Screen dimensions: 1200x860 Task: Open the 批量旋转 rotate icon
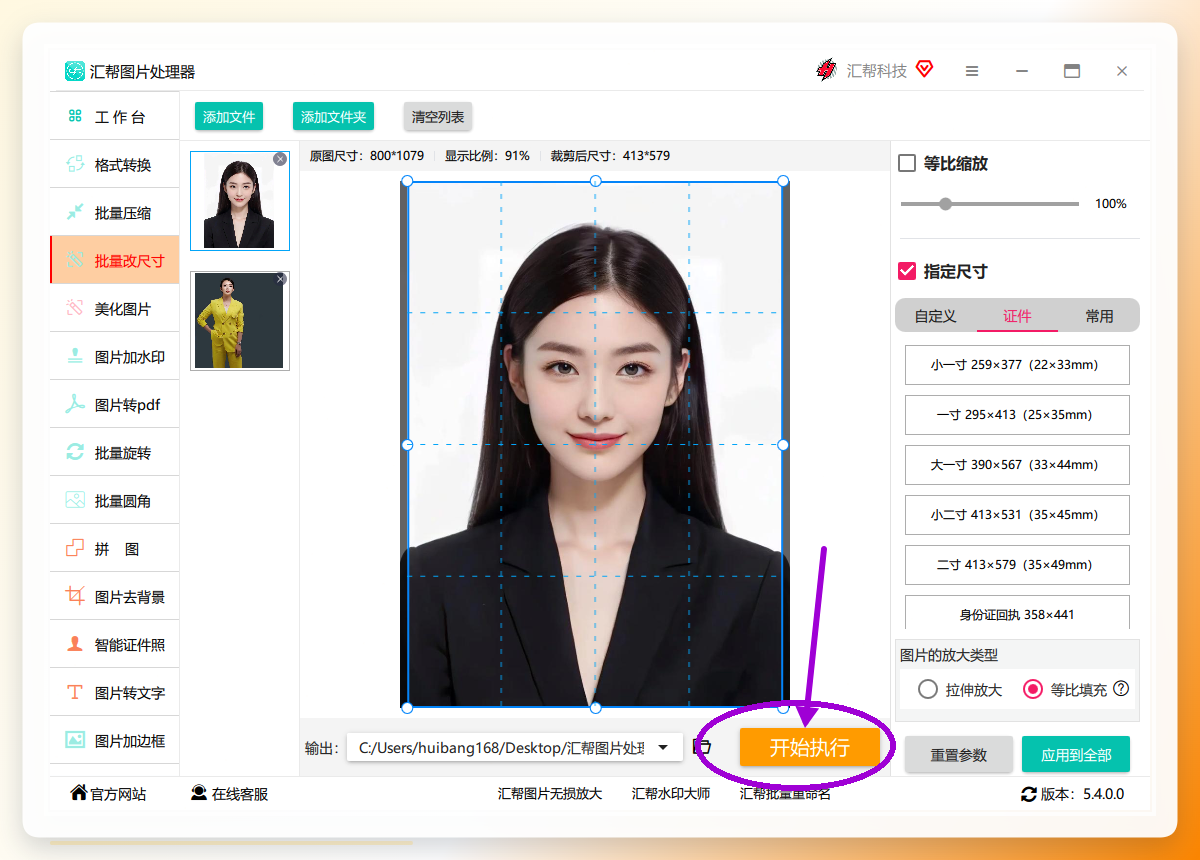75,452
